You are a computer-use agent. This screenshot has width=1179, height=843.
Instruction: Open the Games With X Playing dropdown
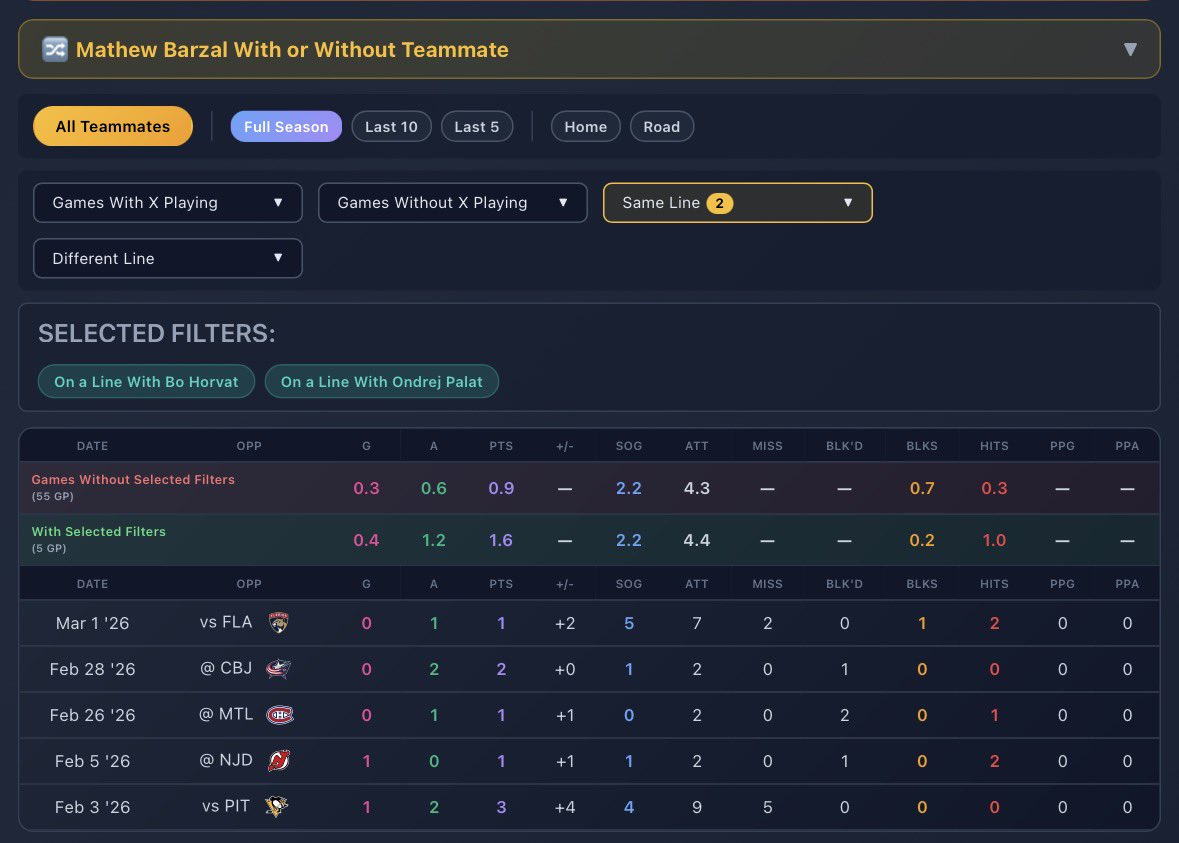click(168, 202)
